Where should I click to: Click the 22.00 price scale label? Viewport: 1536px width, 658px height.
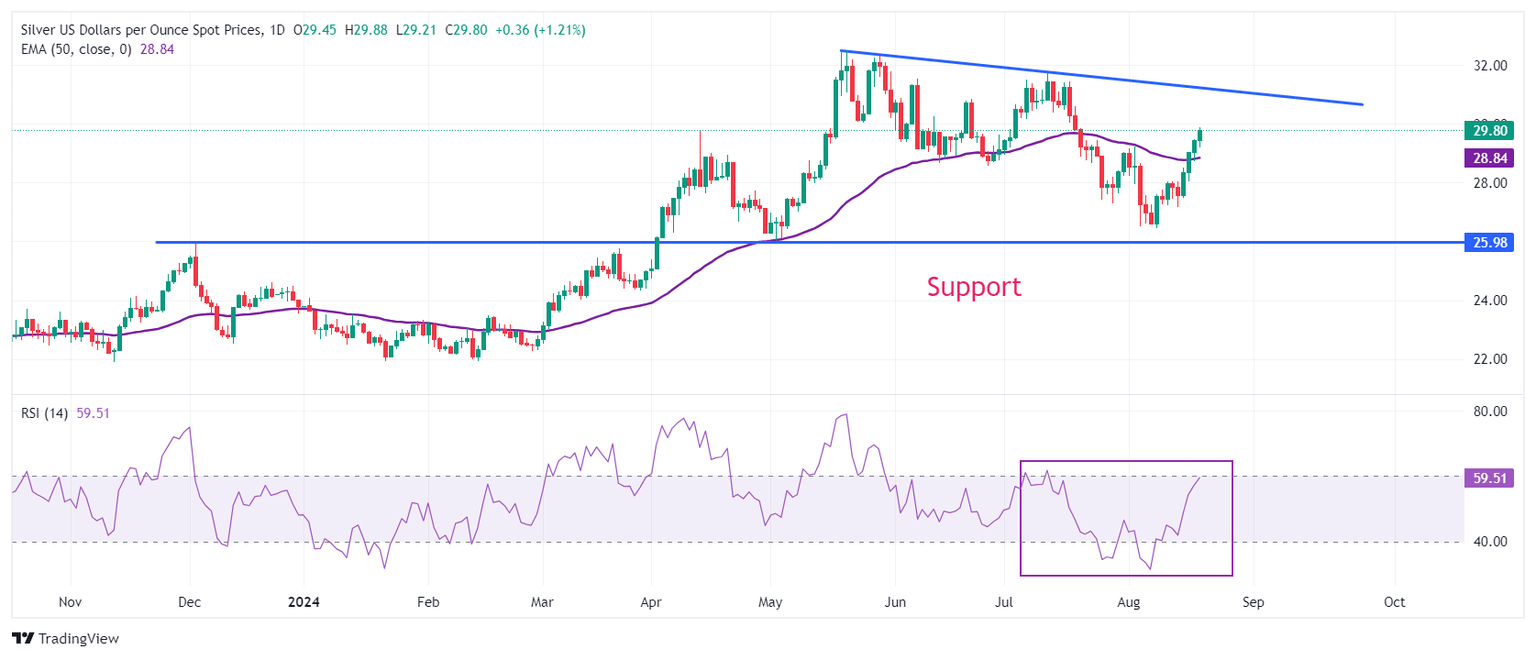click(1489, 359)
